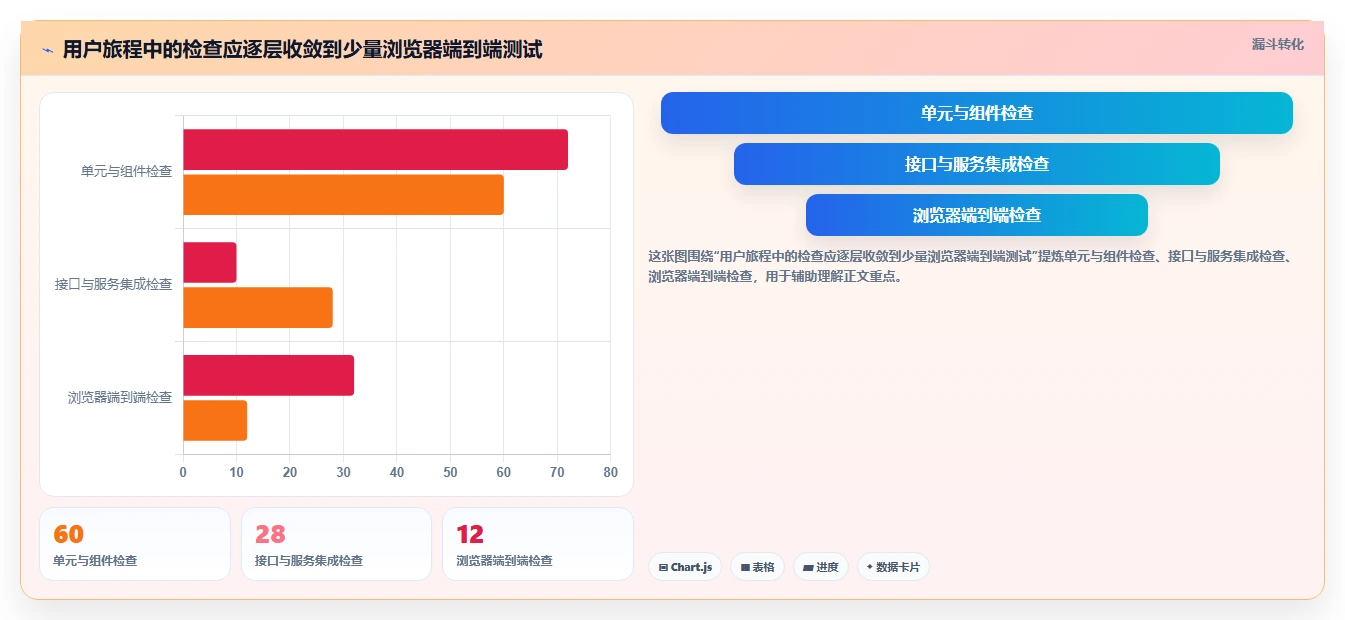This screenshot has height=620, width=1345.
Task: Select the 浏览器端到端检查 funnel stage
Action: pyautogui.click(x=976, y=215)
